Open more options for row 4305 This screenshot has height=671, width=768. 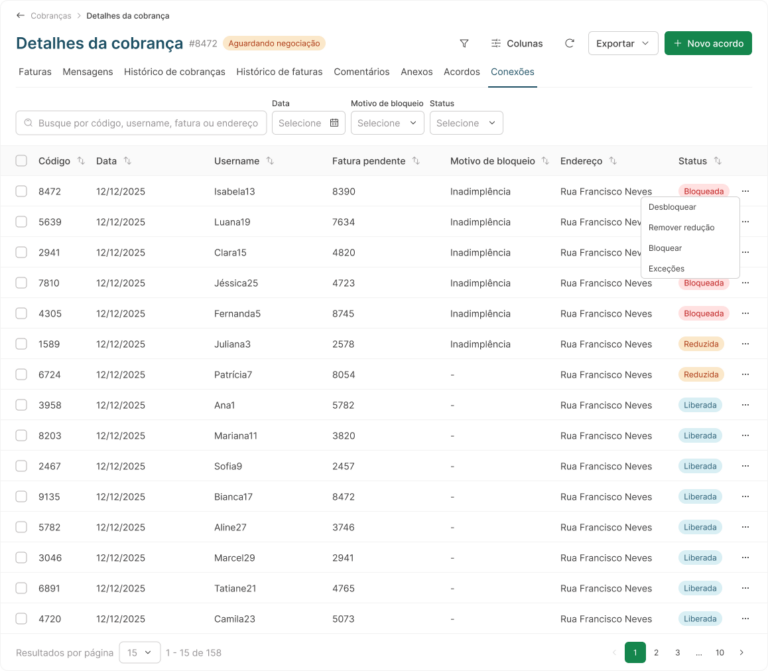coord(745,313)
